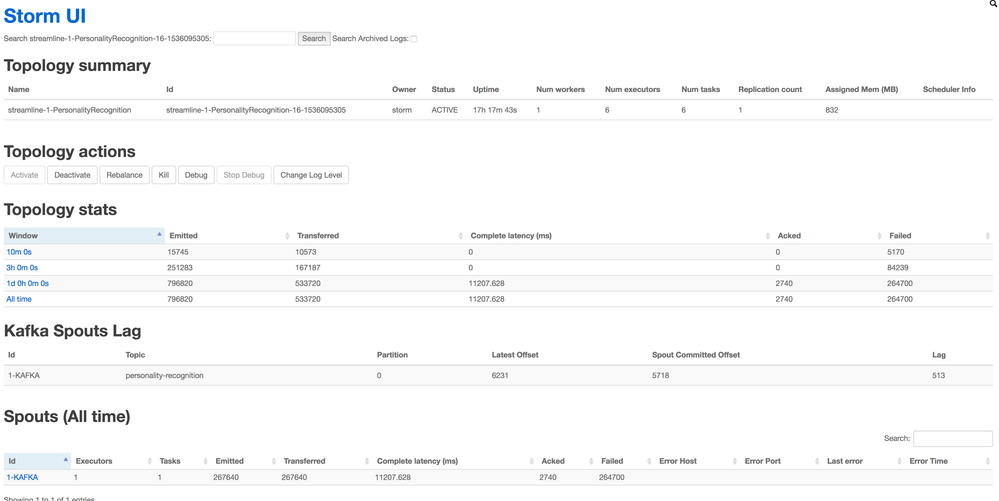The height and width of the screenshot is (501, 999).
Task: Focus the topology log search field
Action: (x=254, y=38)
